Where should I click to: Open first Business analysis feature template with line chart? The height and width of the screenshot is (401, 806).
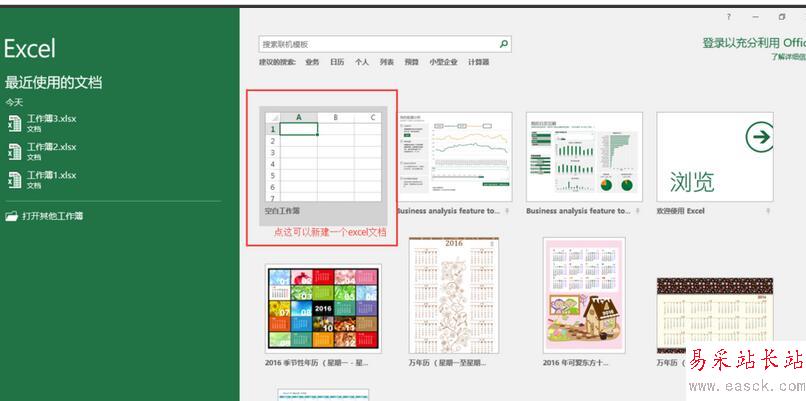click(455, 157)
